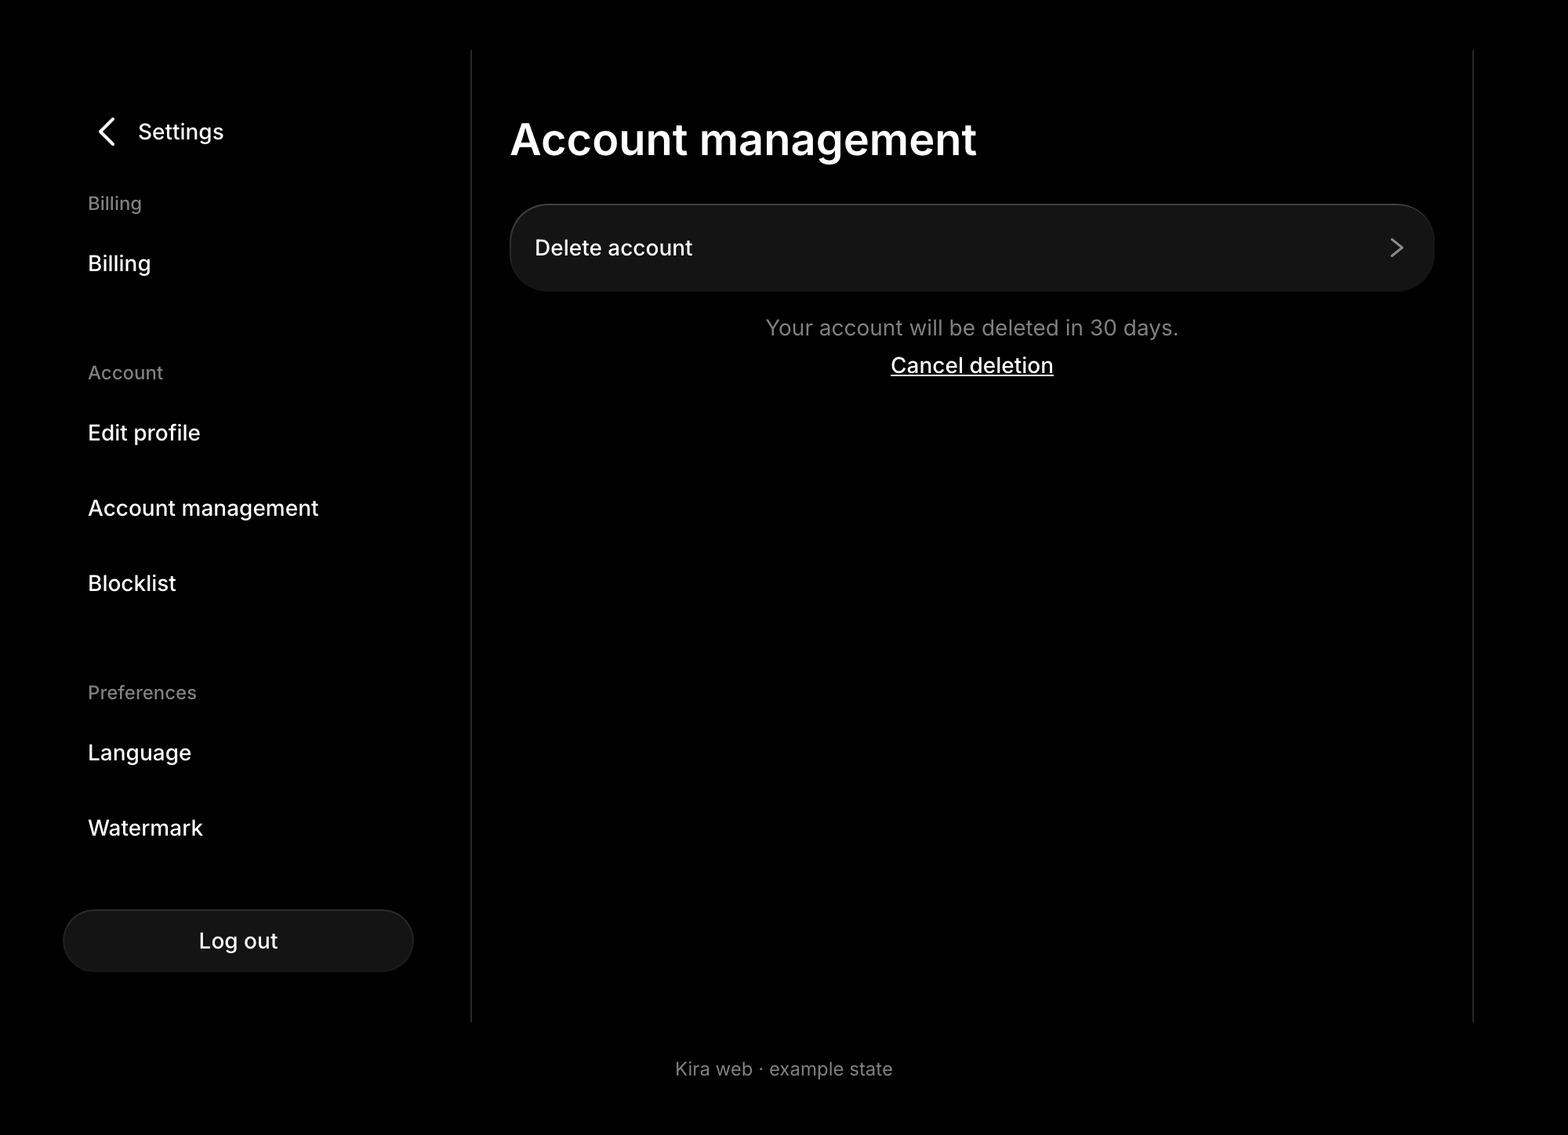Click the Settings title in the sidebar
The image size is (1568, 1135).
[x=181, y=132]
